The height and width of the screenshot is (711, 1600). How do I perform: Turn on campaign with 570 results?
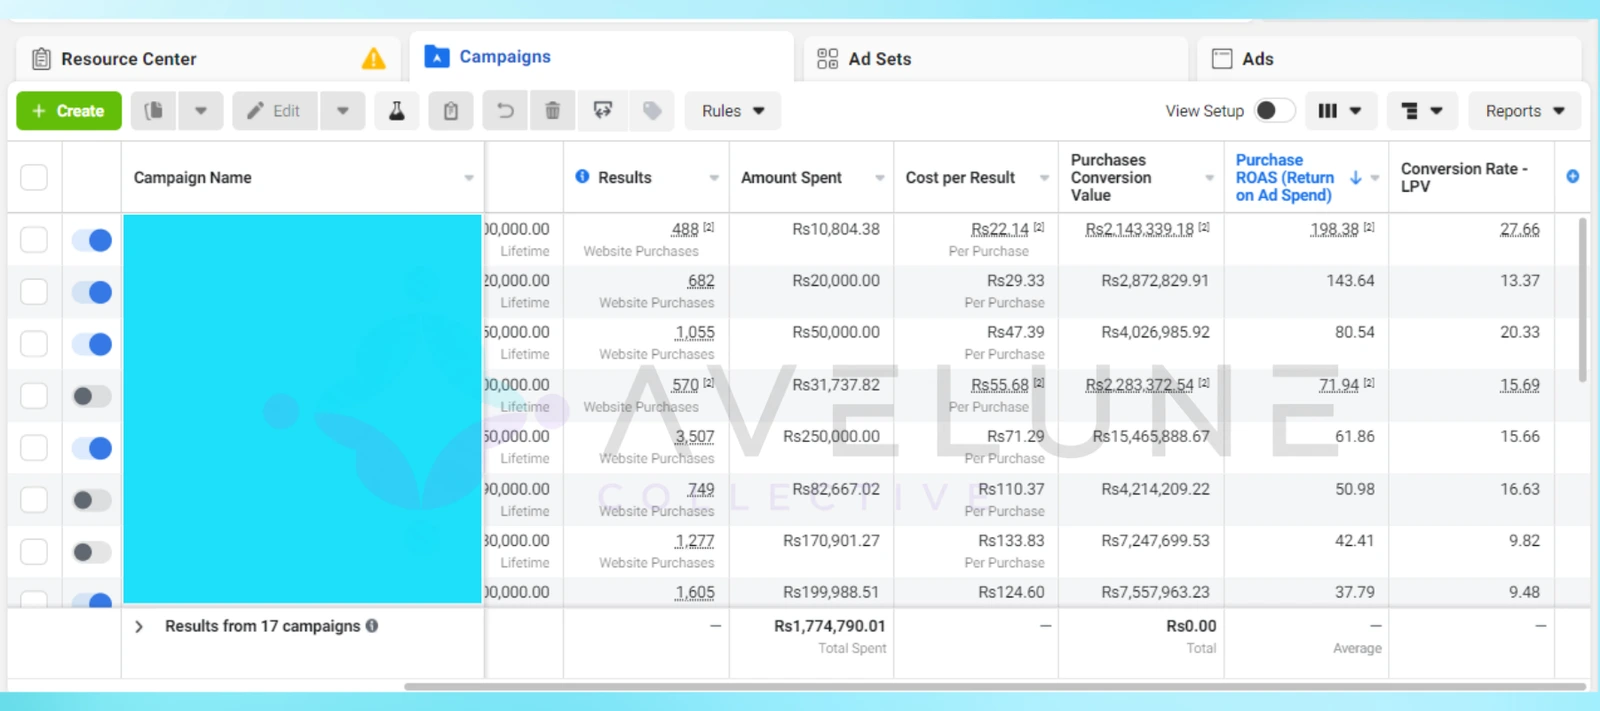pos(92,396)
